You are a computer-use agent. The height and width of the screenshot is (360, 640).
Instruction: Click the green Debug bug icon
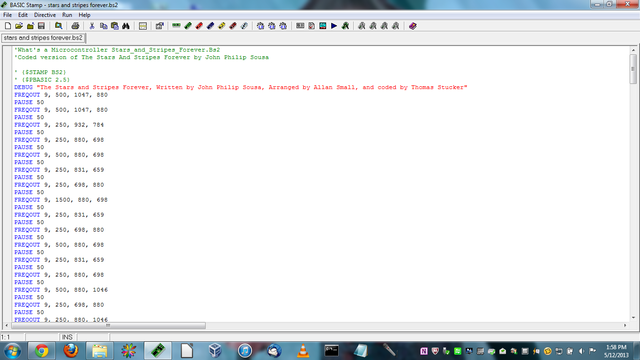tap(345, 26)
